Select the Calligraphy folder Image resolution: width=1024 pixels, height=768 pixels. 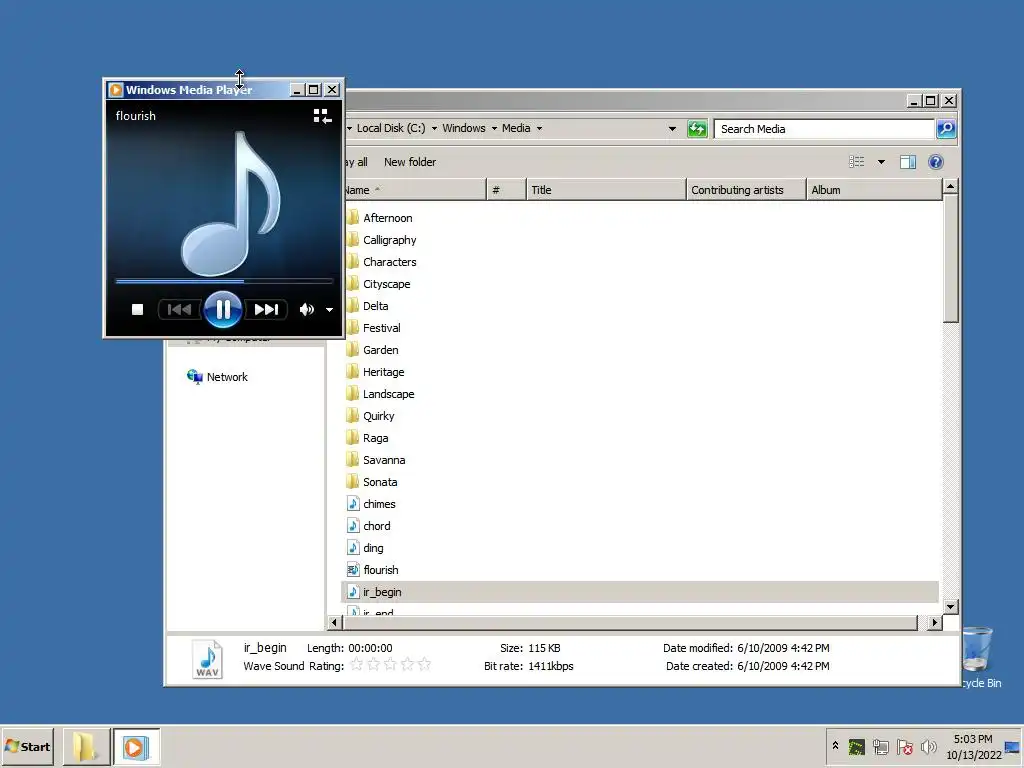coord(389,240)
